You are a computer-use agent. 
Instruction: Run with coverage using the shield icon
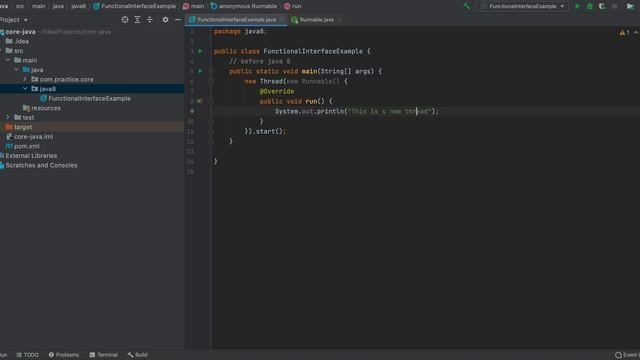602,6
